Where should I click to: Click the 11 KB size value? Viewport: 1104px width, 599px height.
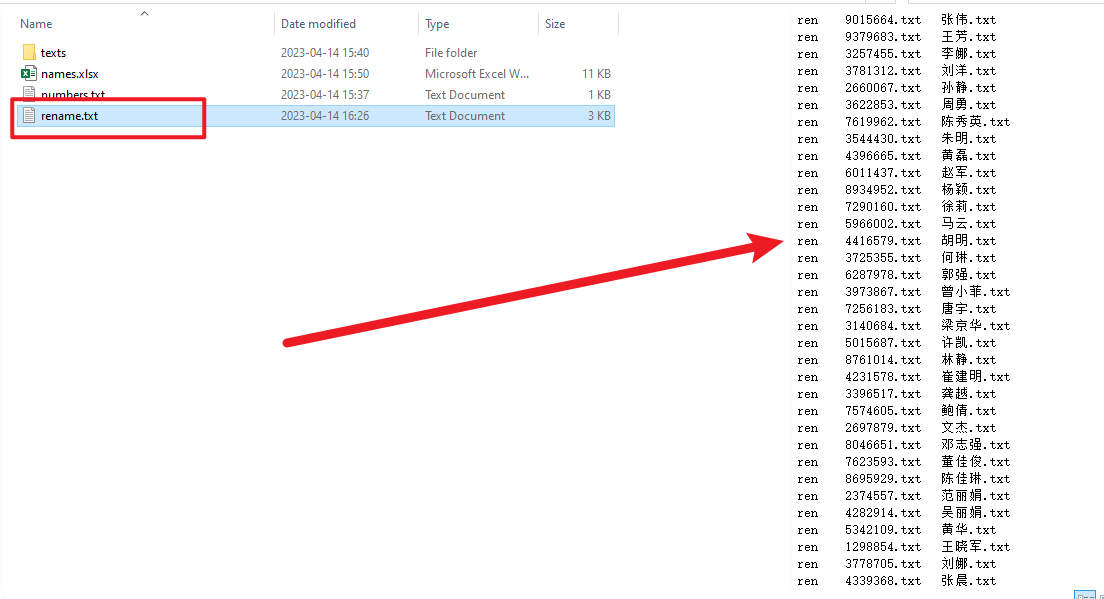[596, 74]
